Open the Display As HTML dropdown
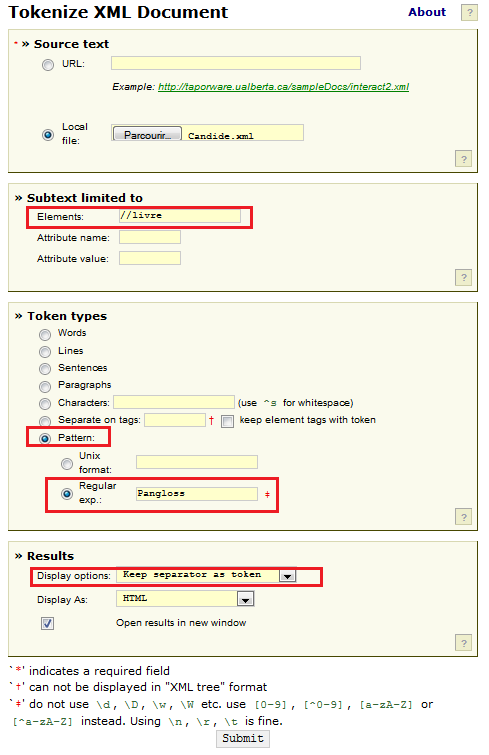The height and width of the screenshot is (755, 489). [x=245, y=599]
